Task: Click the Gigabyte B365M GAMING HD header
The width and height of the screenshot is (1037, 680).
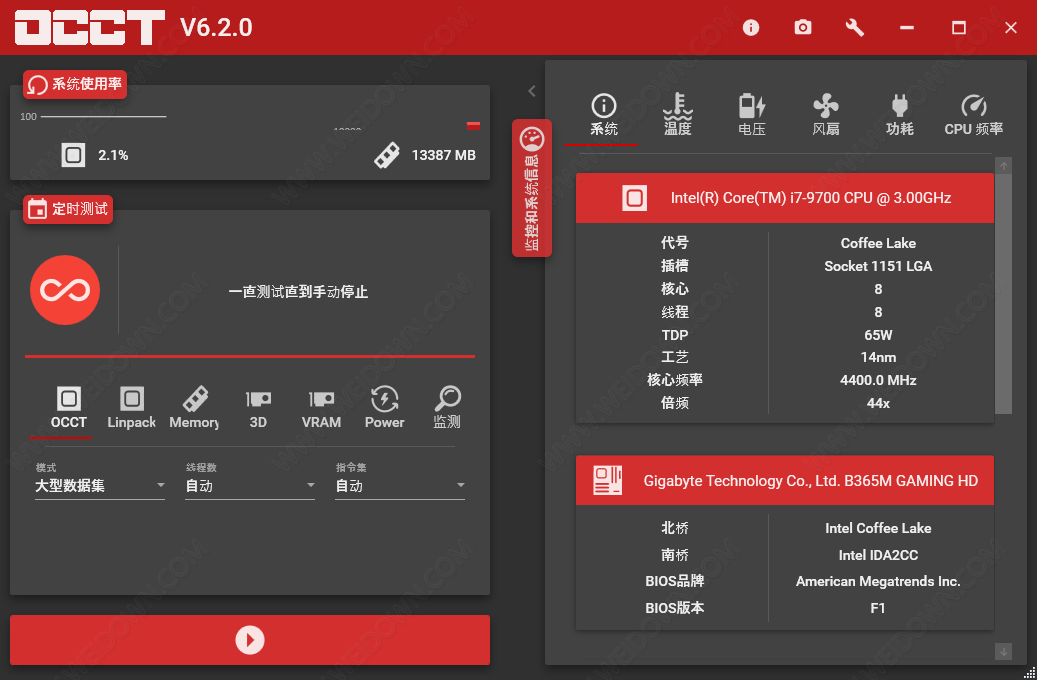Action: click(x=785, y=481)
